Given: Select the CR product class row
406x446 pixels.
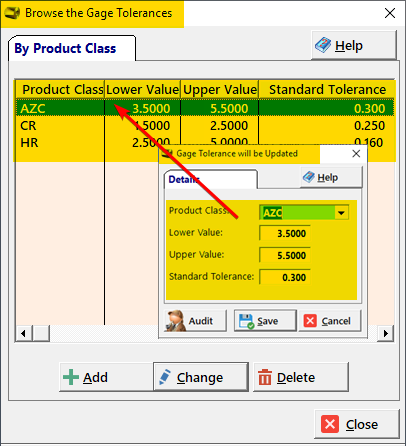Looking at the screenshot, I should (x=205, y=126).
